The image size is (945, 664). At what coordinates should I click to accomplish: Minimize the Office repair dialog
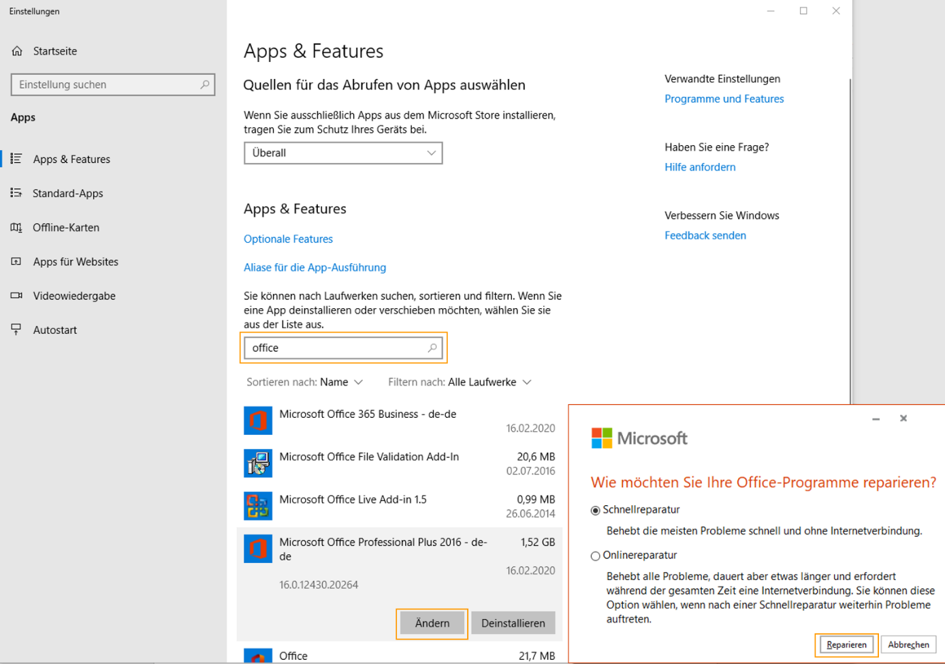click(876, 418)
